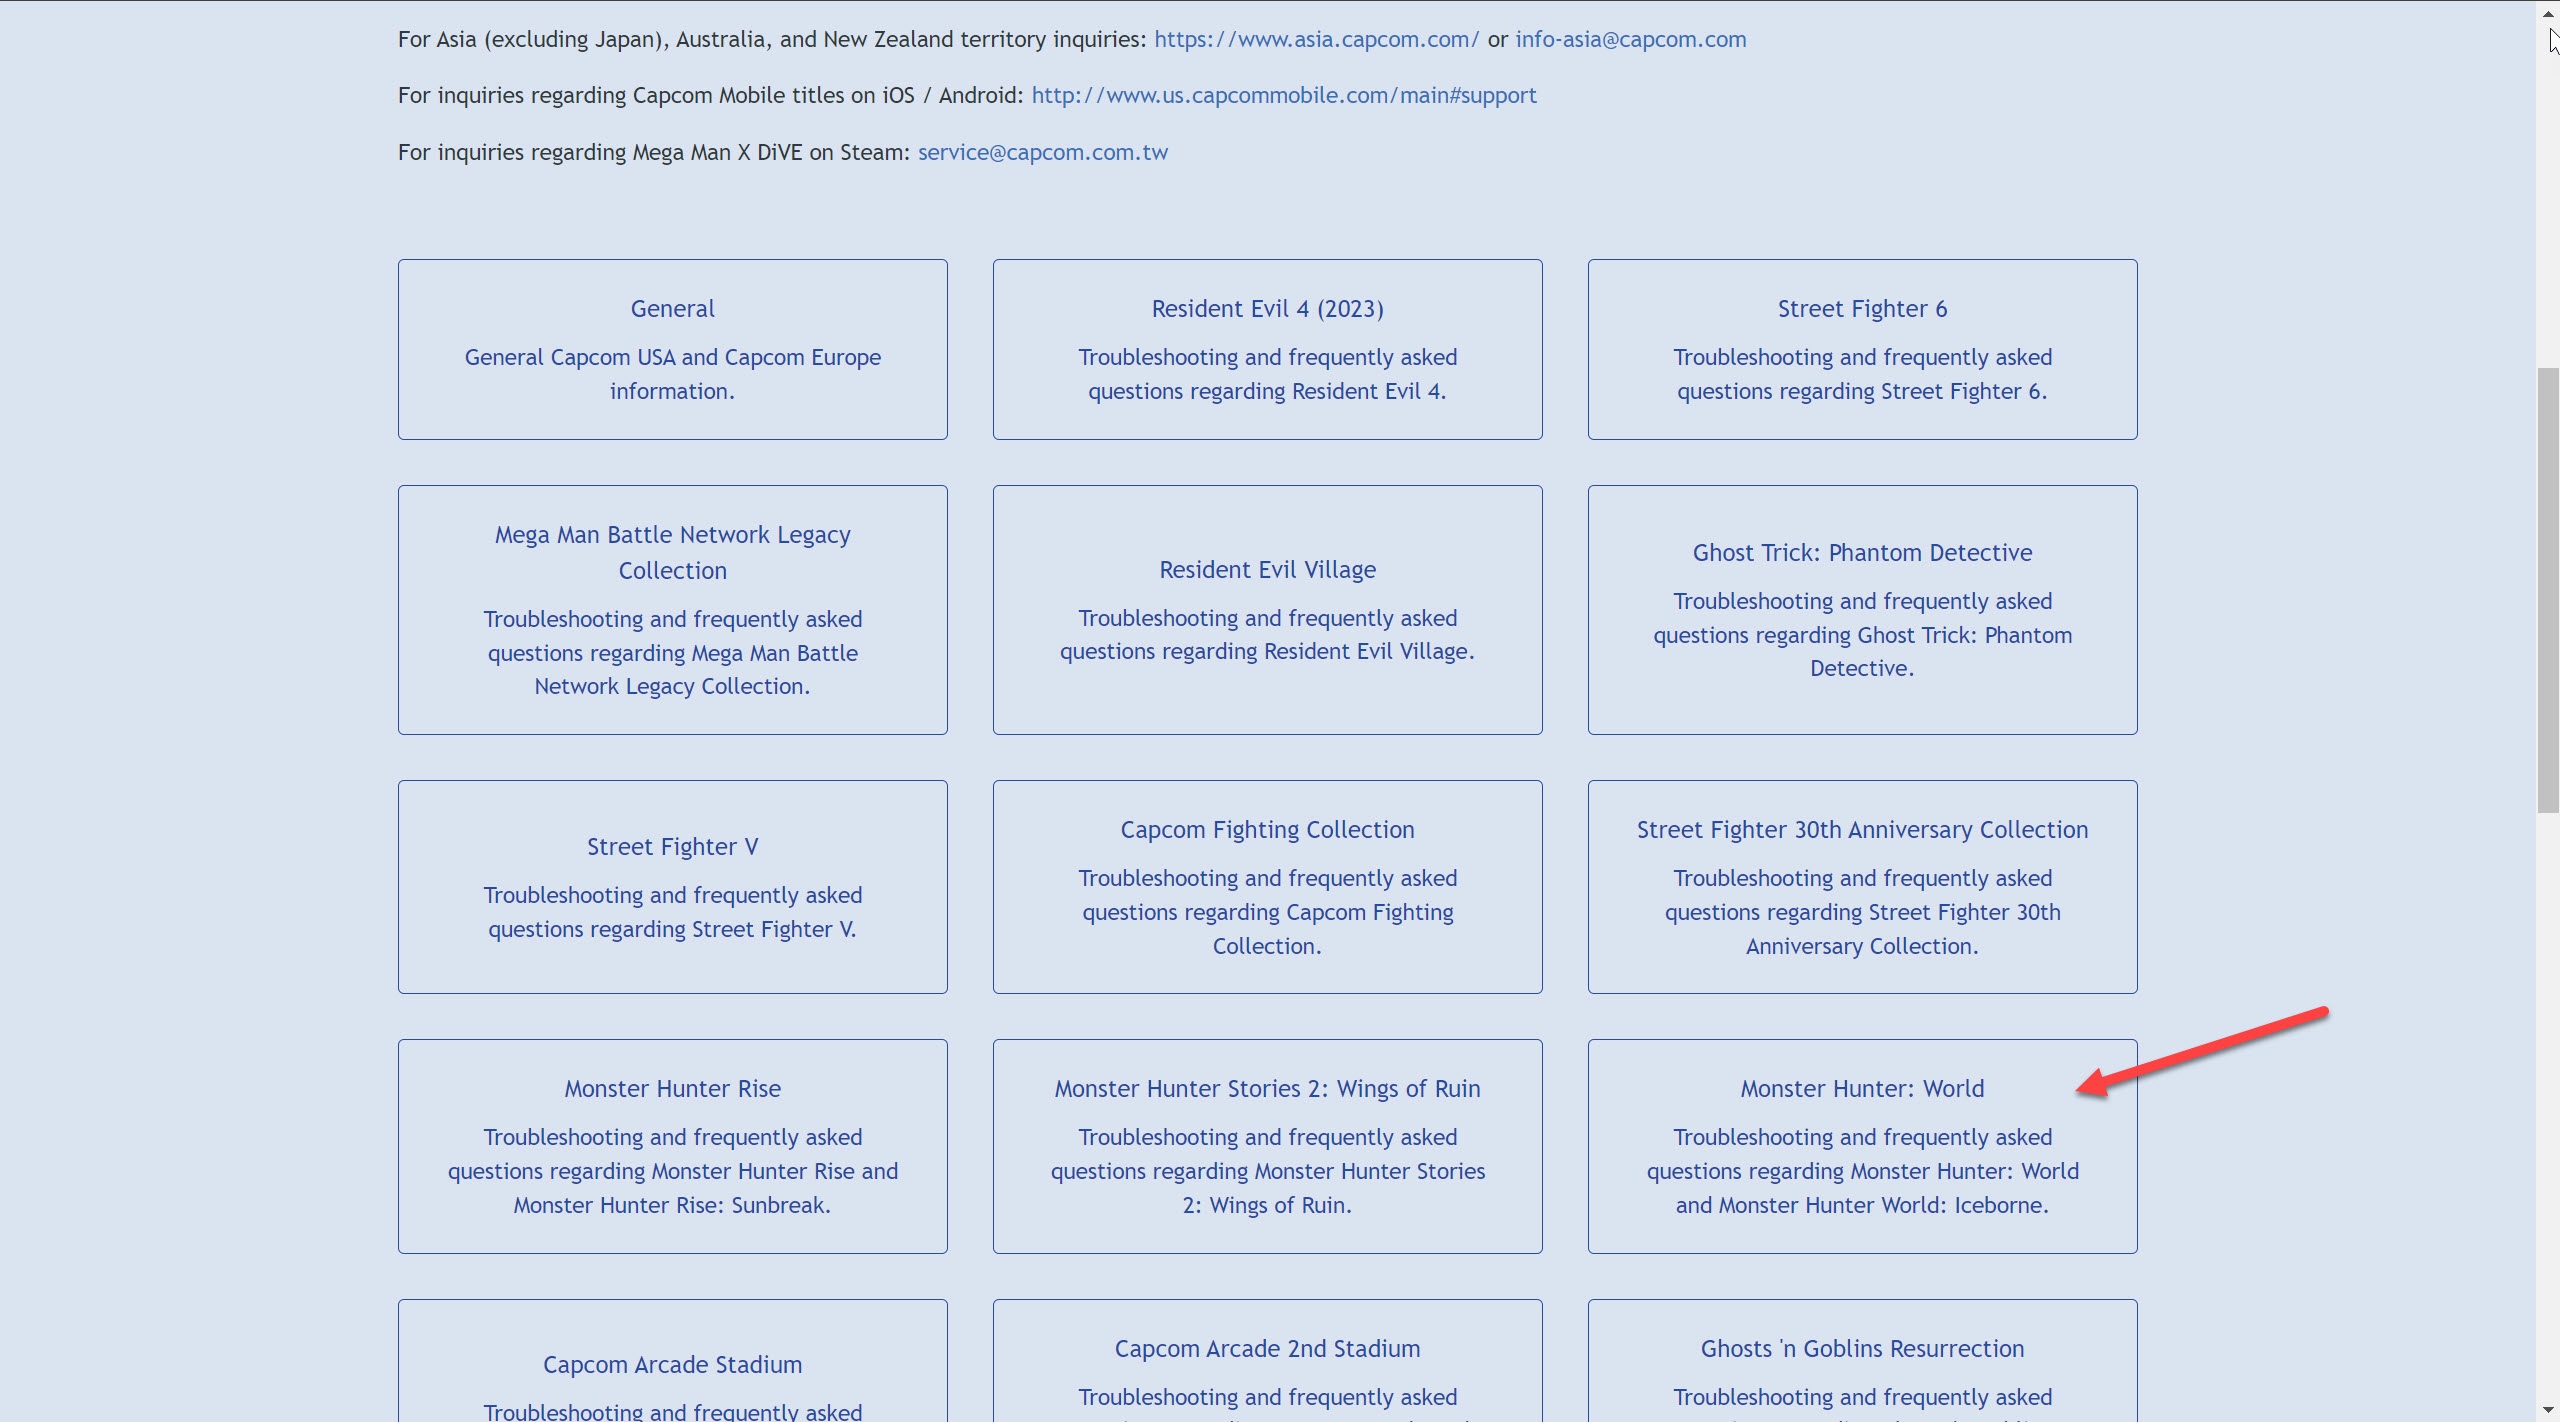Open the Capcom Mobile support link
Viewport: 2560px width, 1422px height.
tap(1283, 95)
